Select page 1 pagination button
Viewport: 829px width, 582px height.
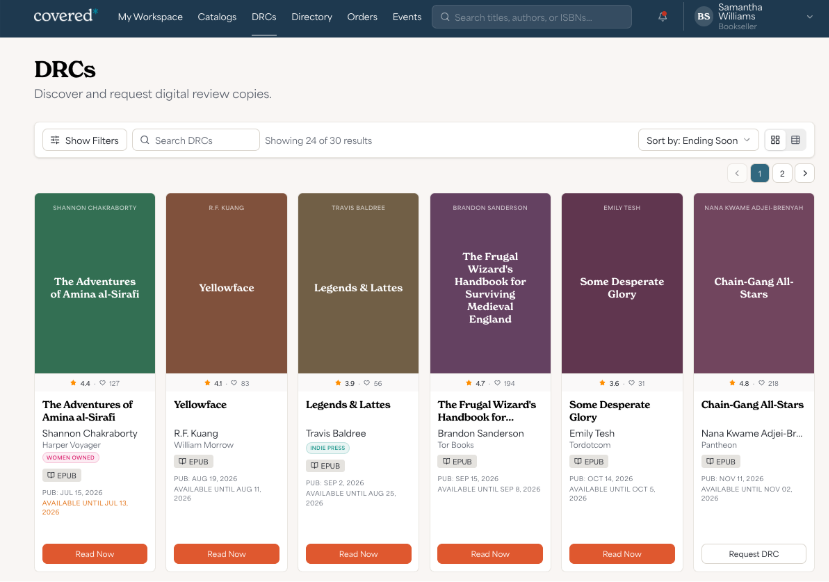[x=760, y=173]
